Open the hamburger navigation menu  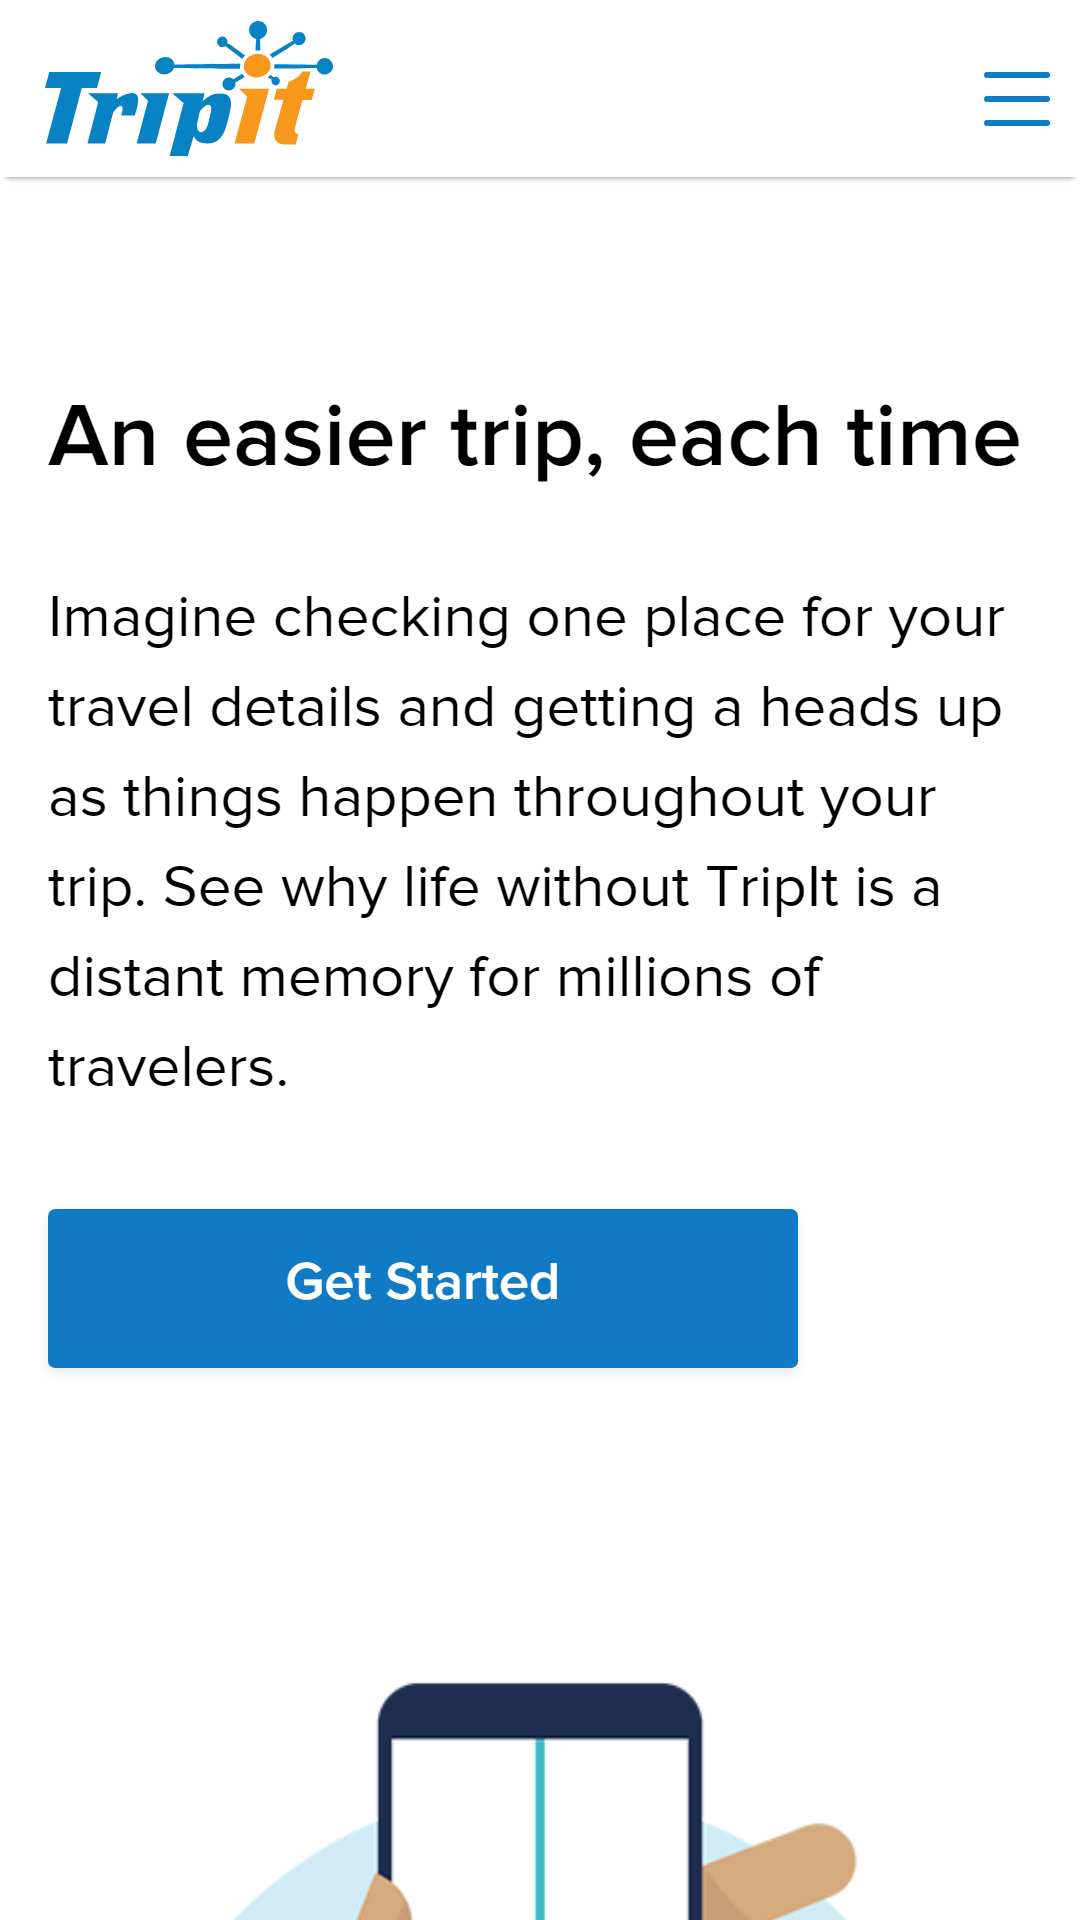coord(1016,98)
